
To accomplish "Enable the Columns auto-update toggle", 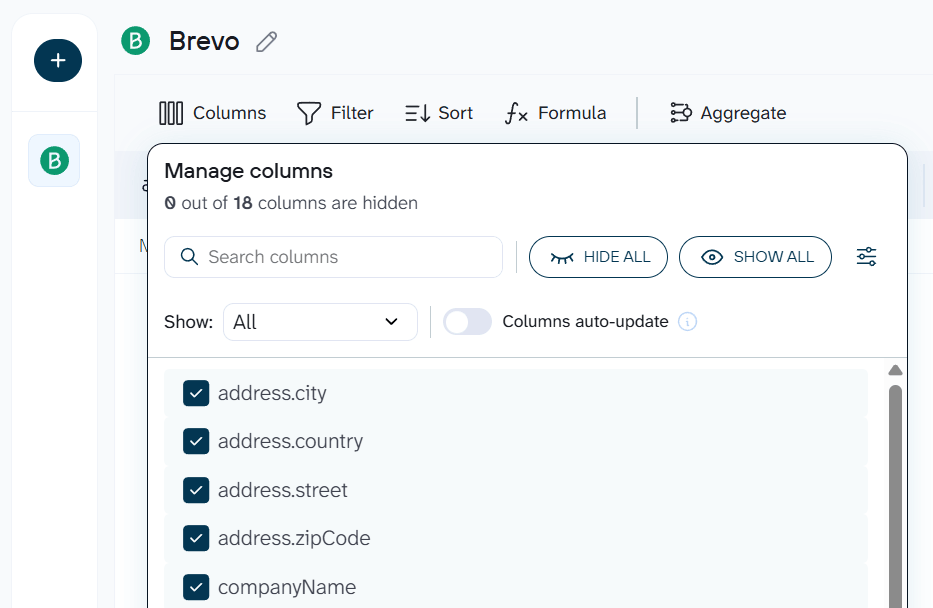I will [467, 322].
